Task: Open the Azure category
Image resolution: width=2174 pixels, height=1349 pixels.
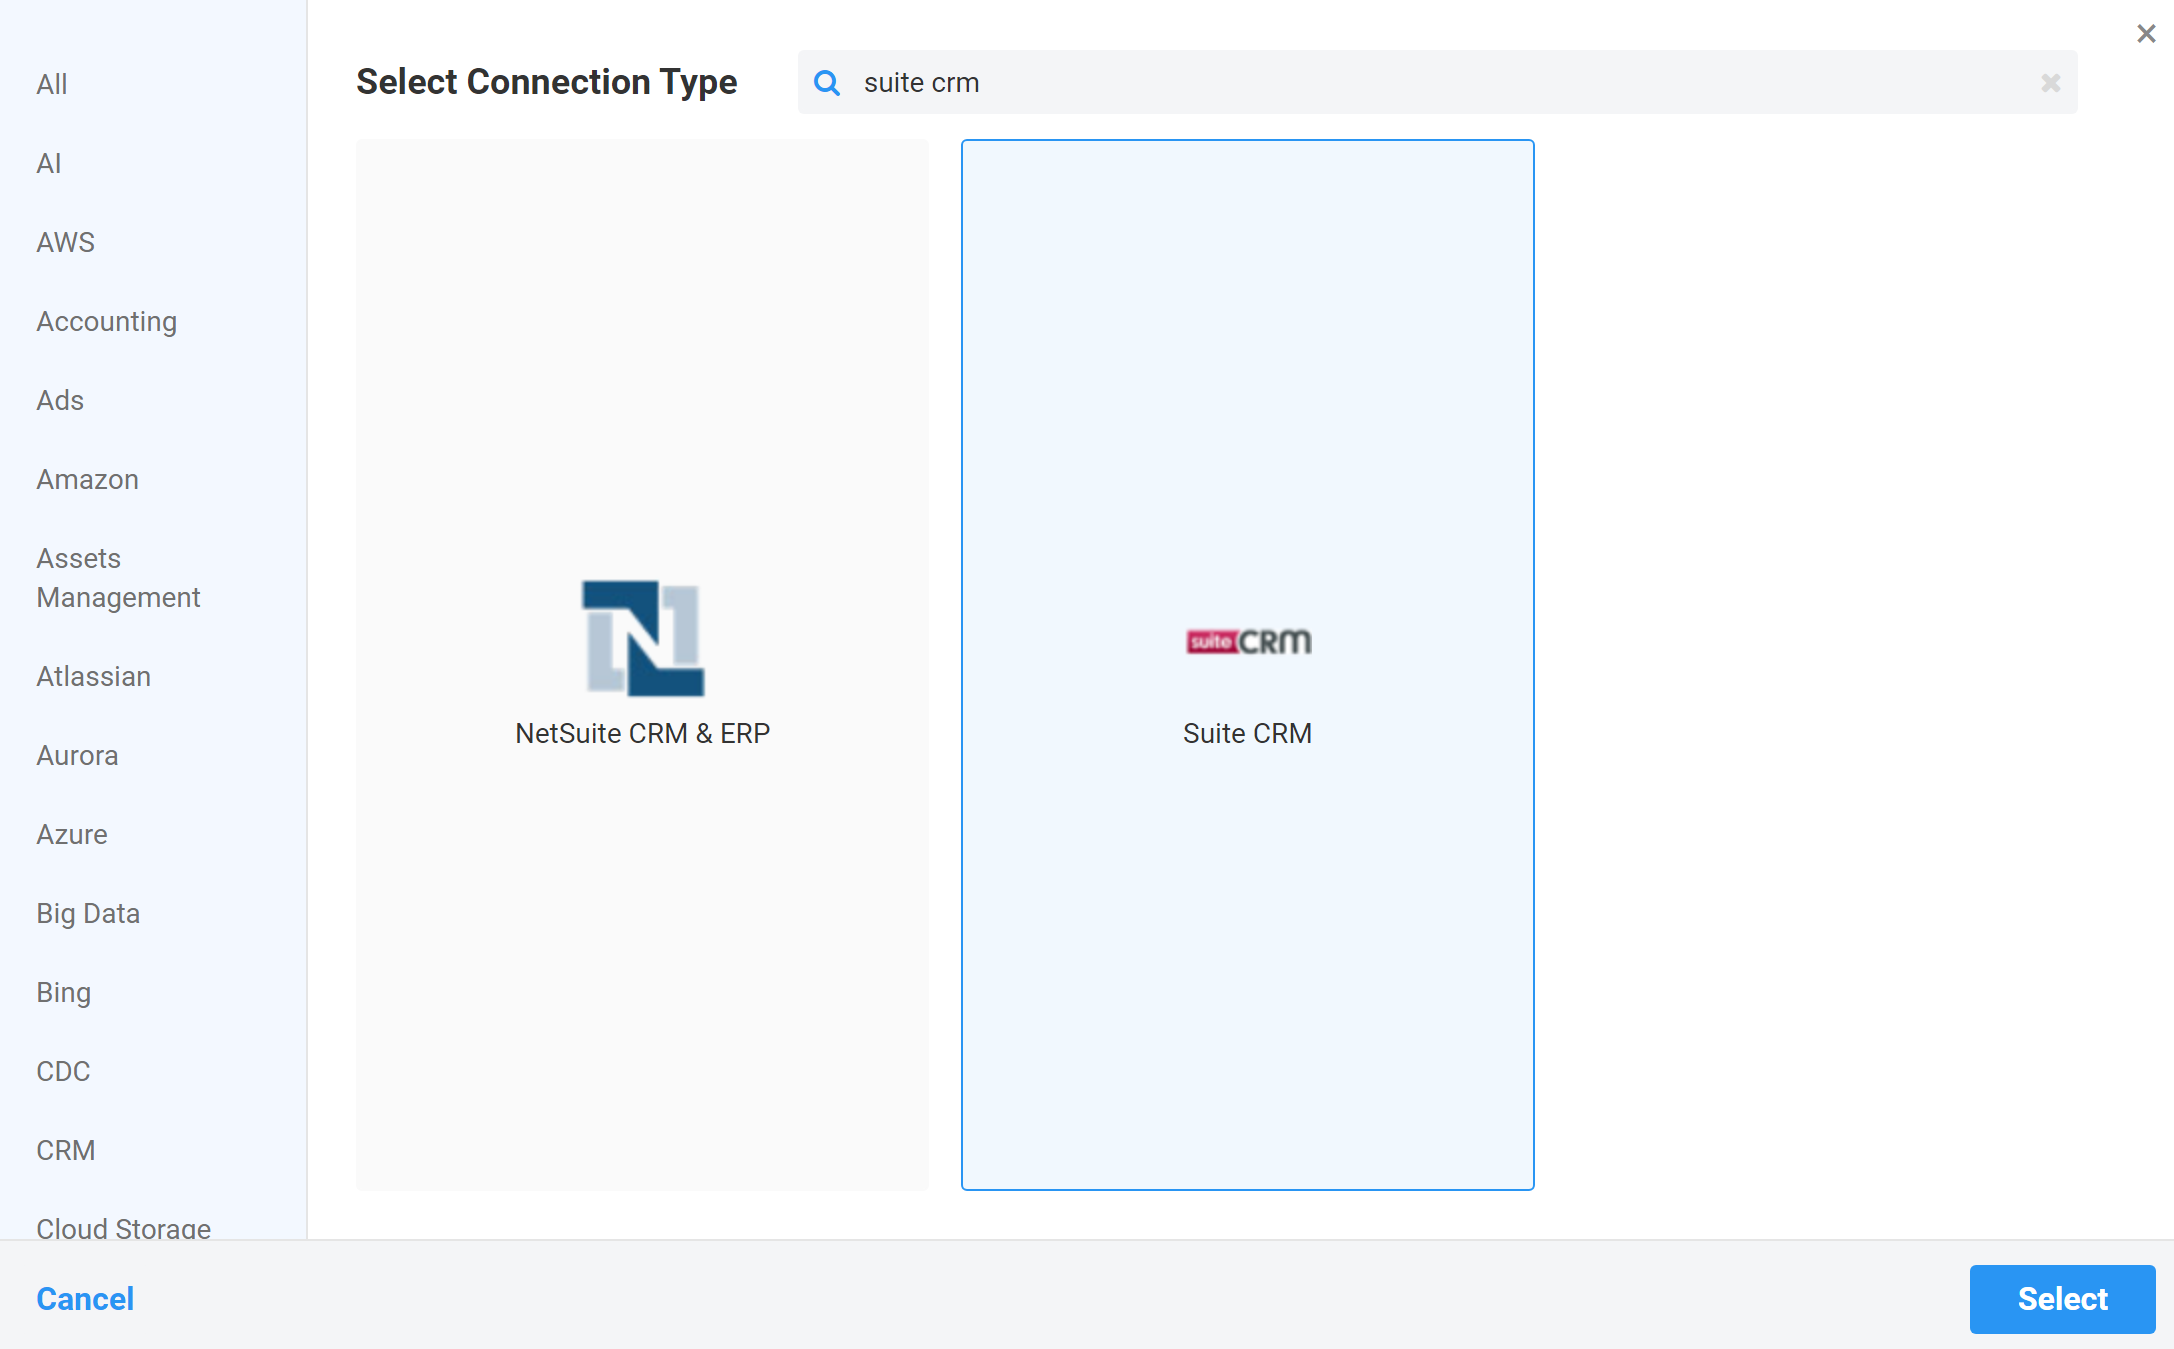Action: pos(72,834)
